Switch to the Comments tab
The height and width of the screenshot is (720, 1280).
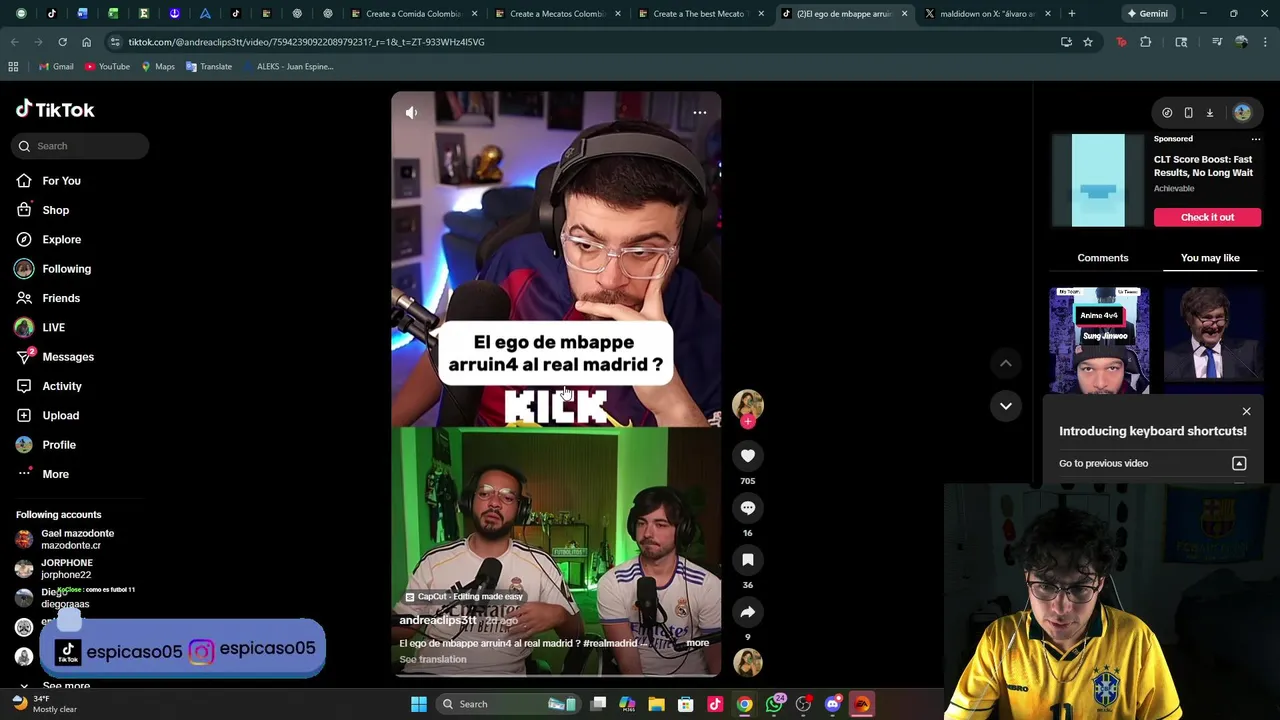[x=1102, y=258]
